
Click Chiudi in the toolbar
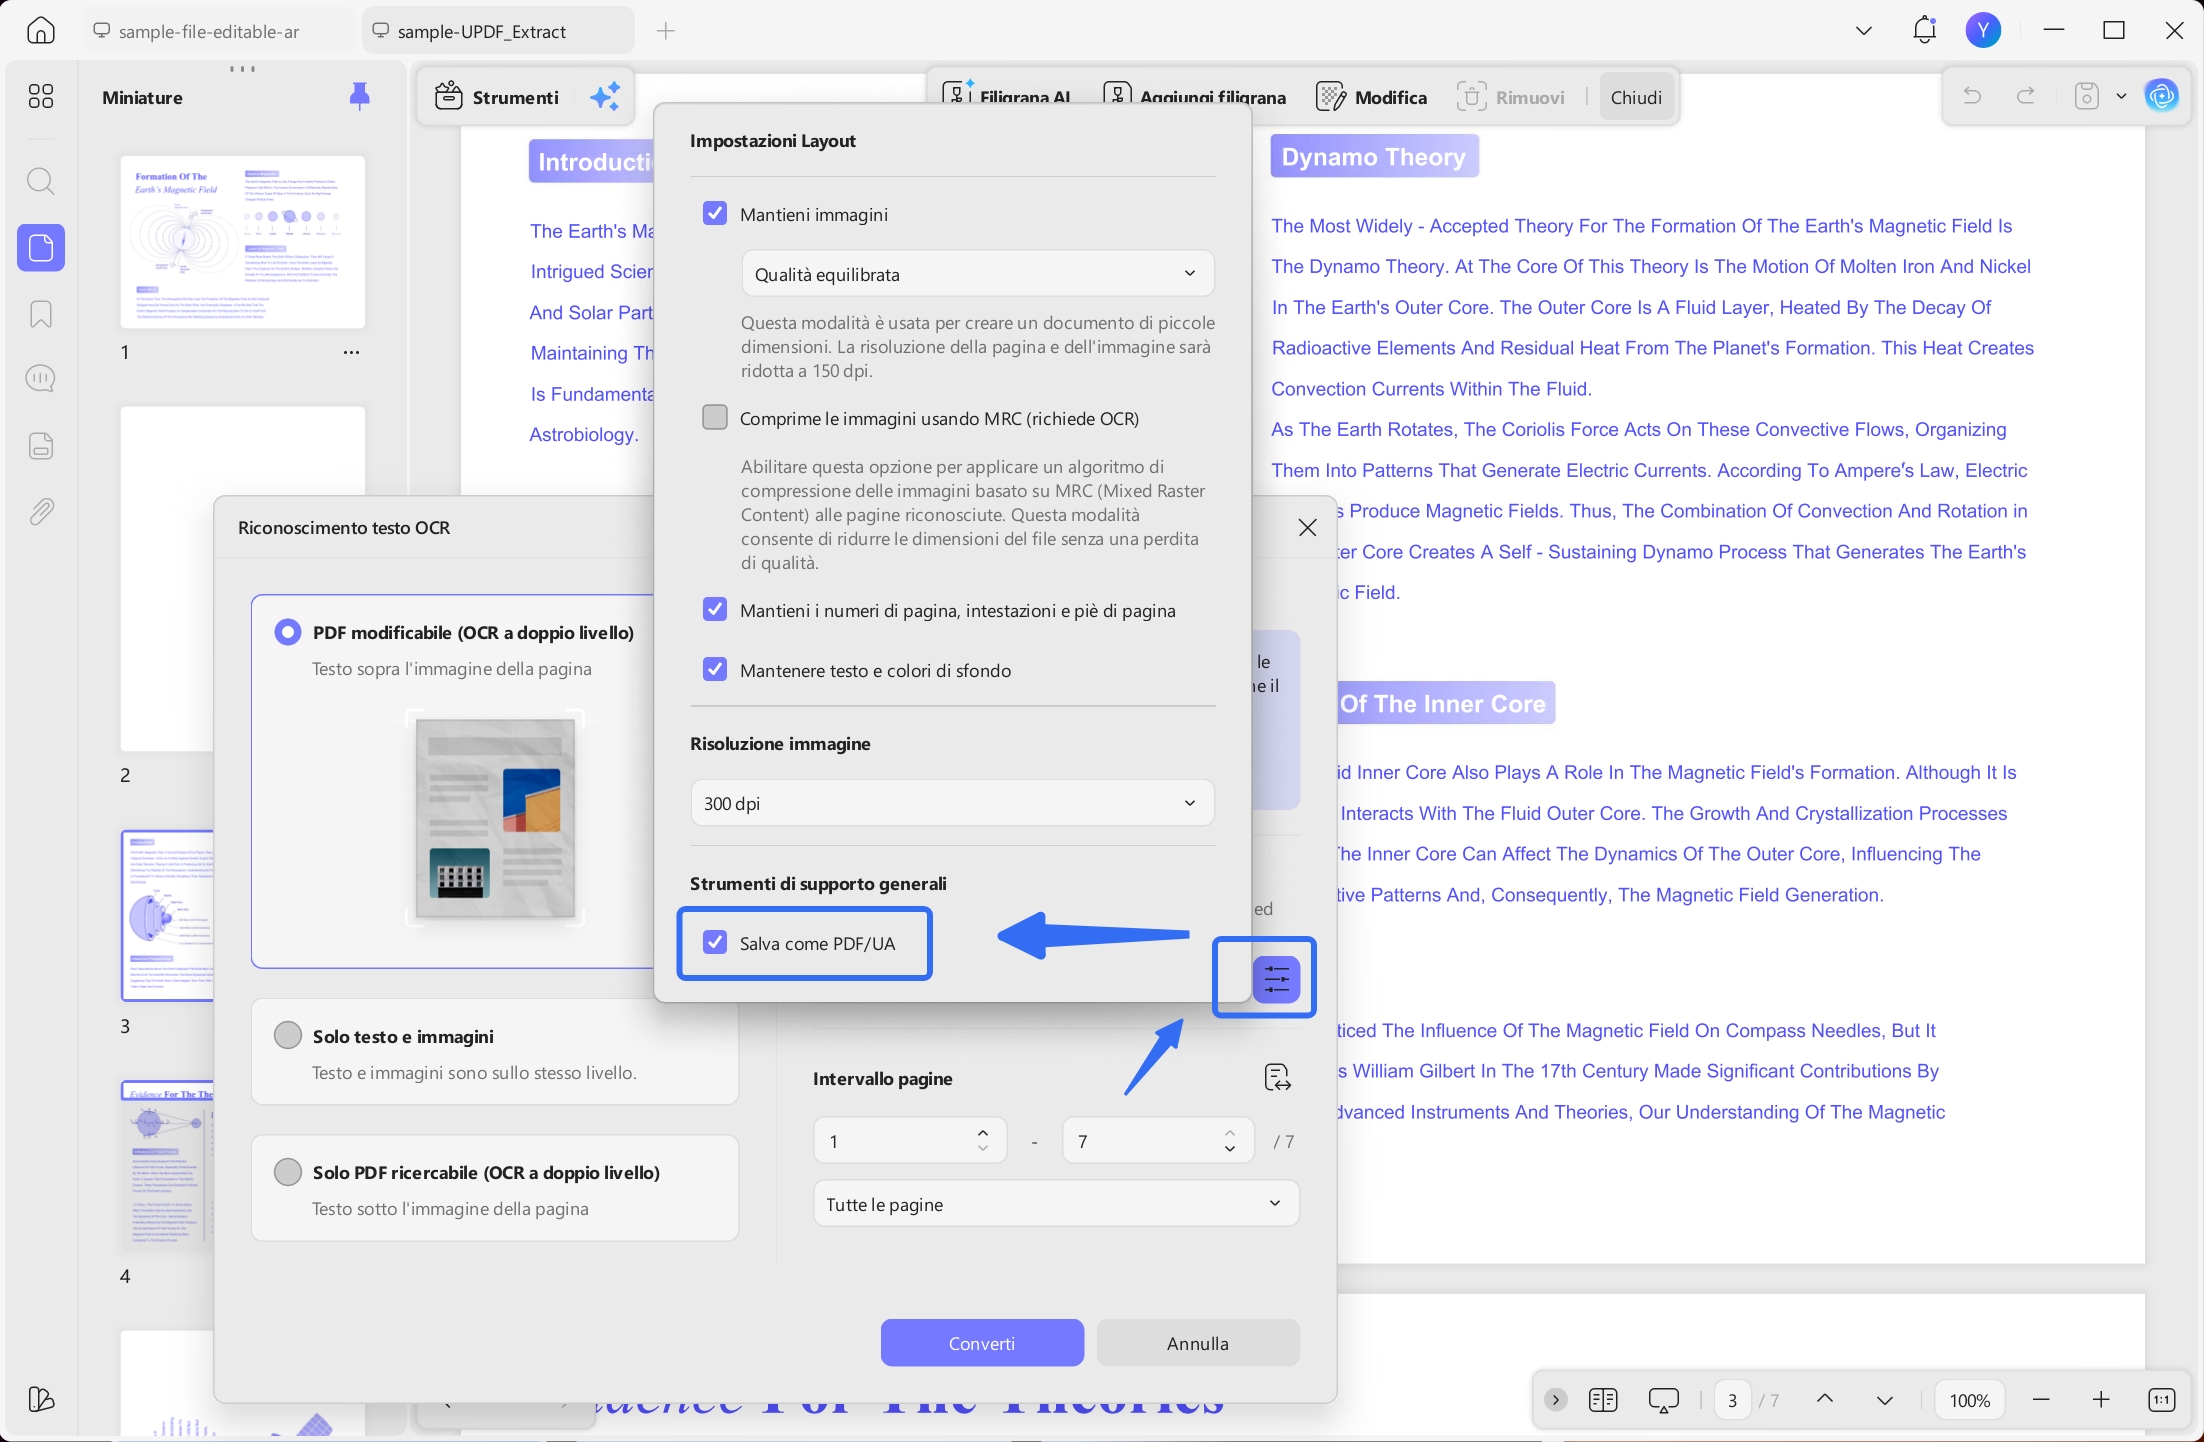pyautogui.click(x=1636, y=97)
